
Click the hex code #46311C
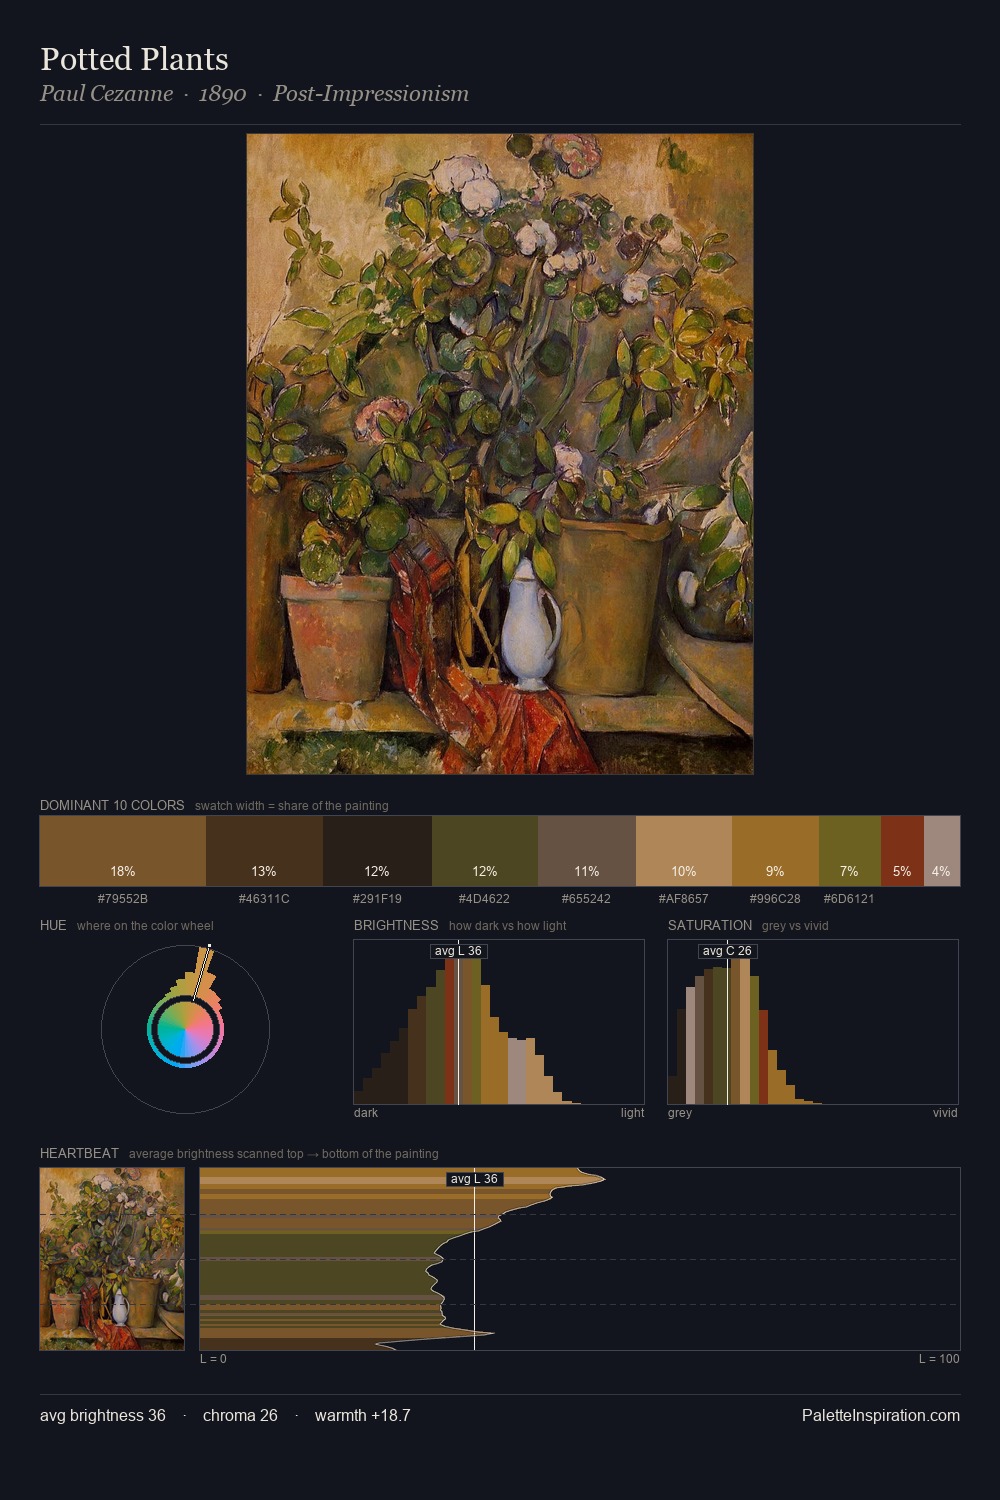tap(264, 898)
